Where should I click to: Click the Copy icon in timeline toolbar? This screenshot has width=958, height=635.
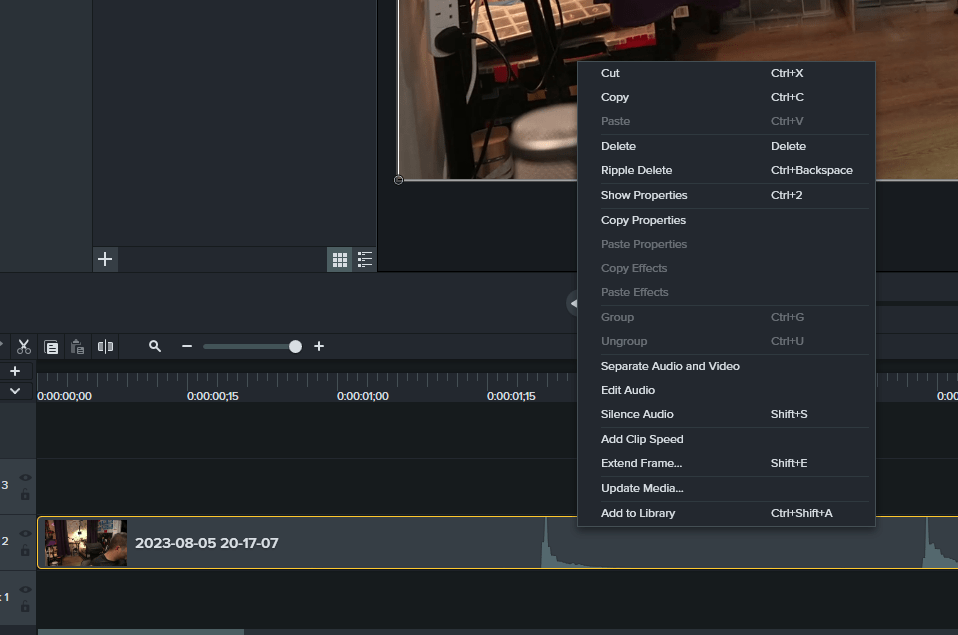coord(51,347)
